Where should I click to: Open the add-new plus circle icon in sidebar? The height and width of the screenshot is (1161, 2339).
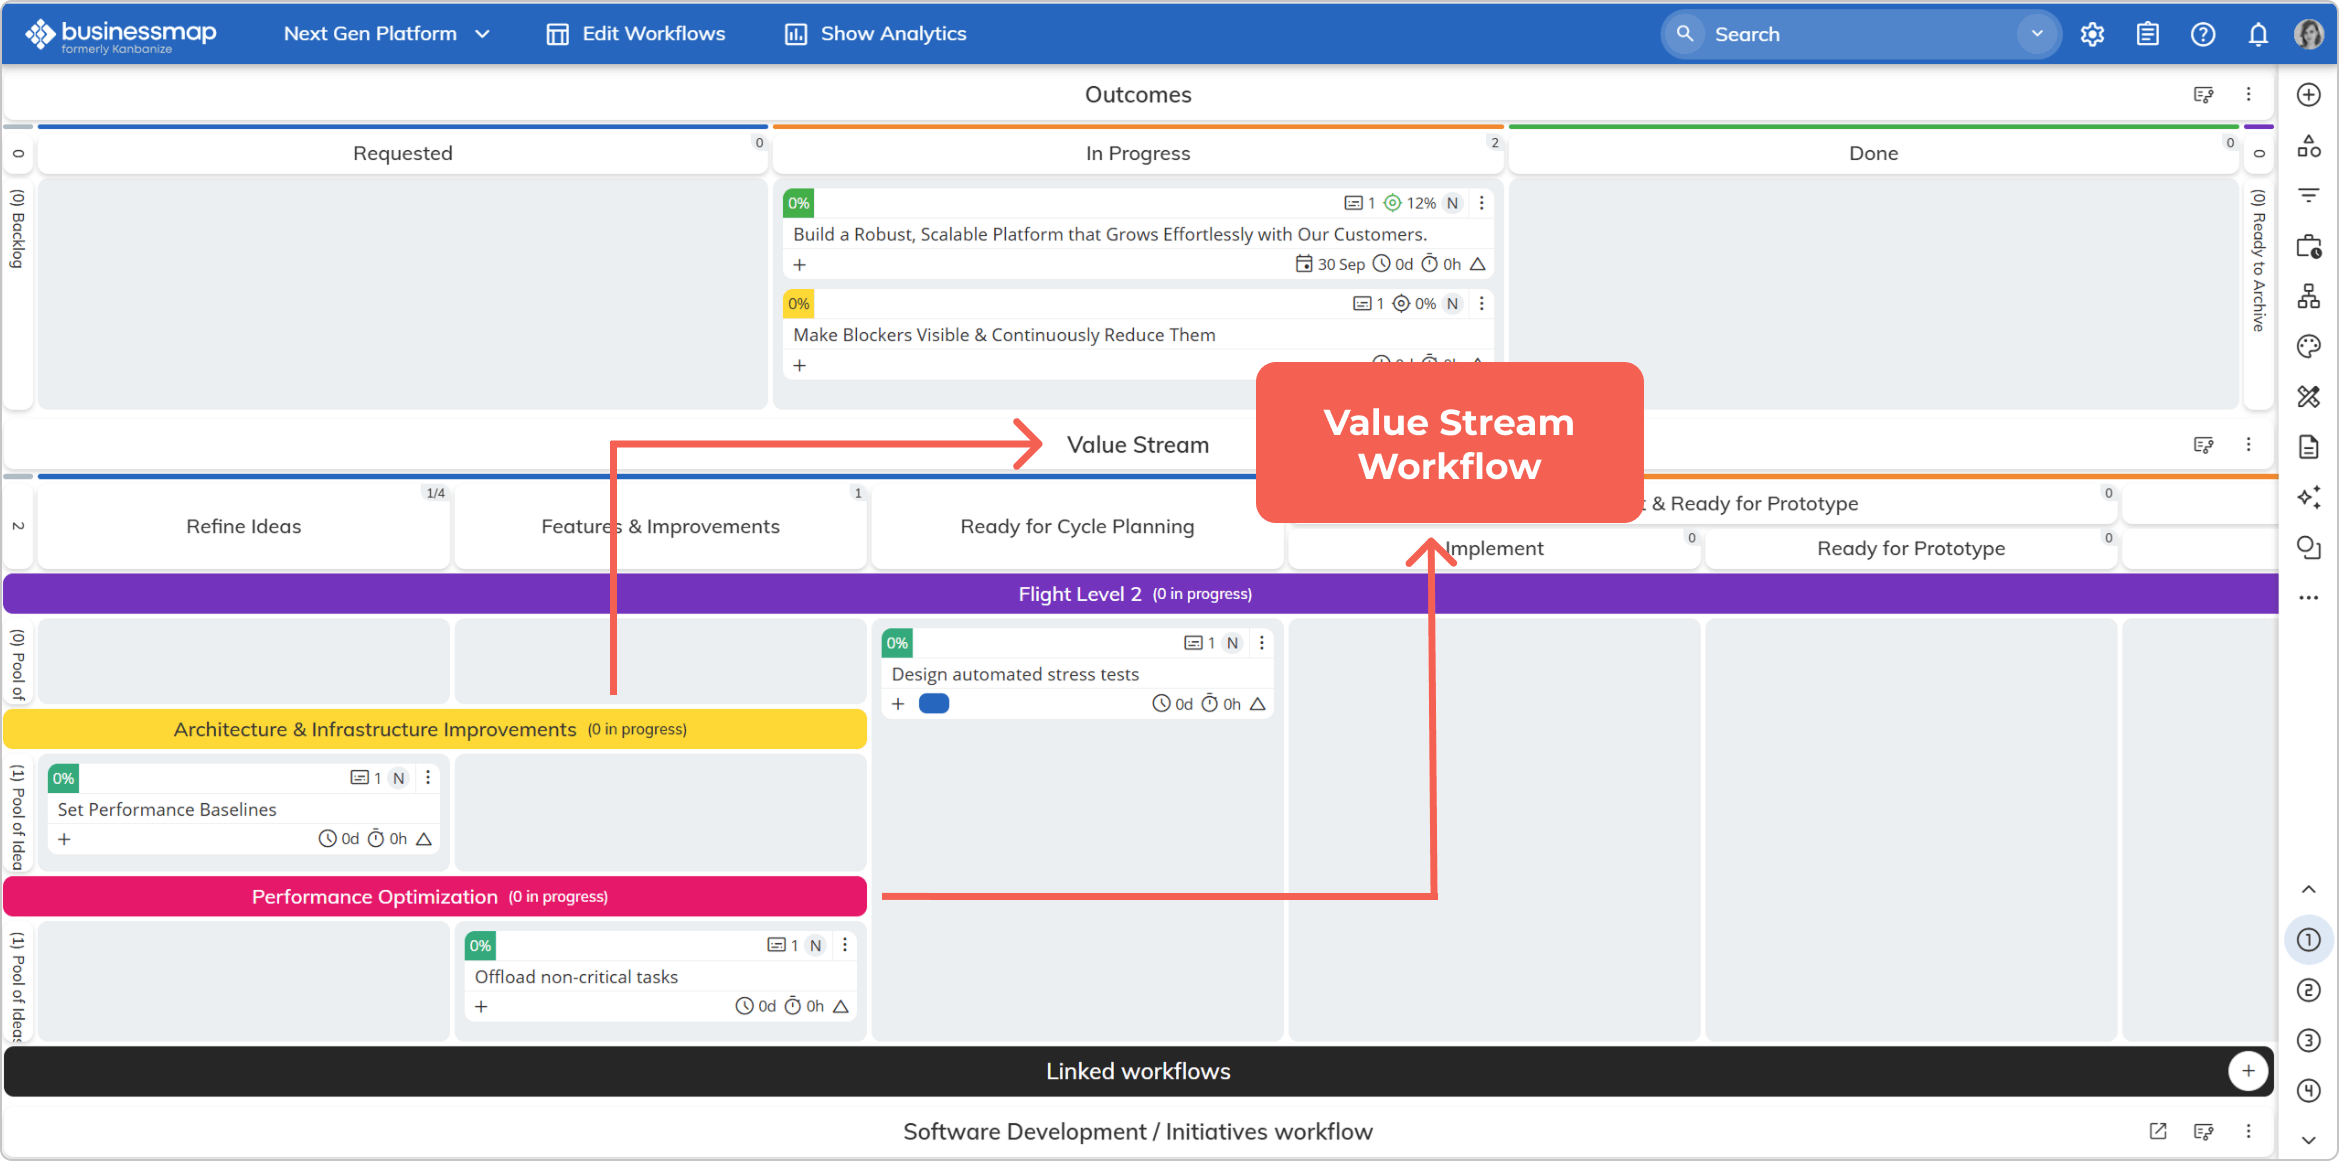point(2309,94)
